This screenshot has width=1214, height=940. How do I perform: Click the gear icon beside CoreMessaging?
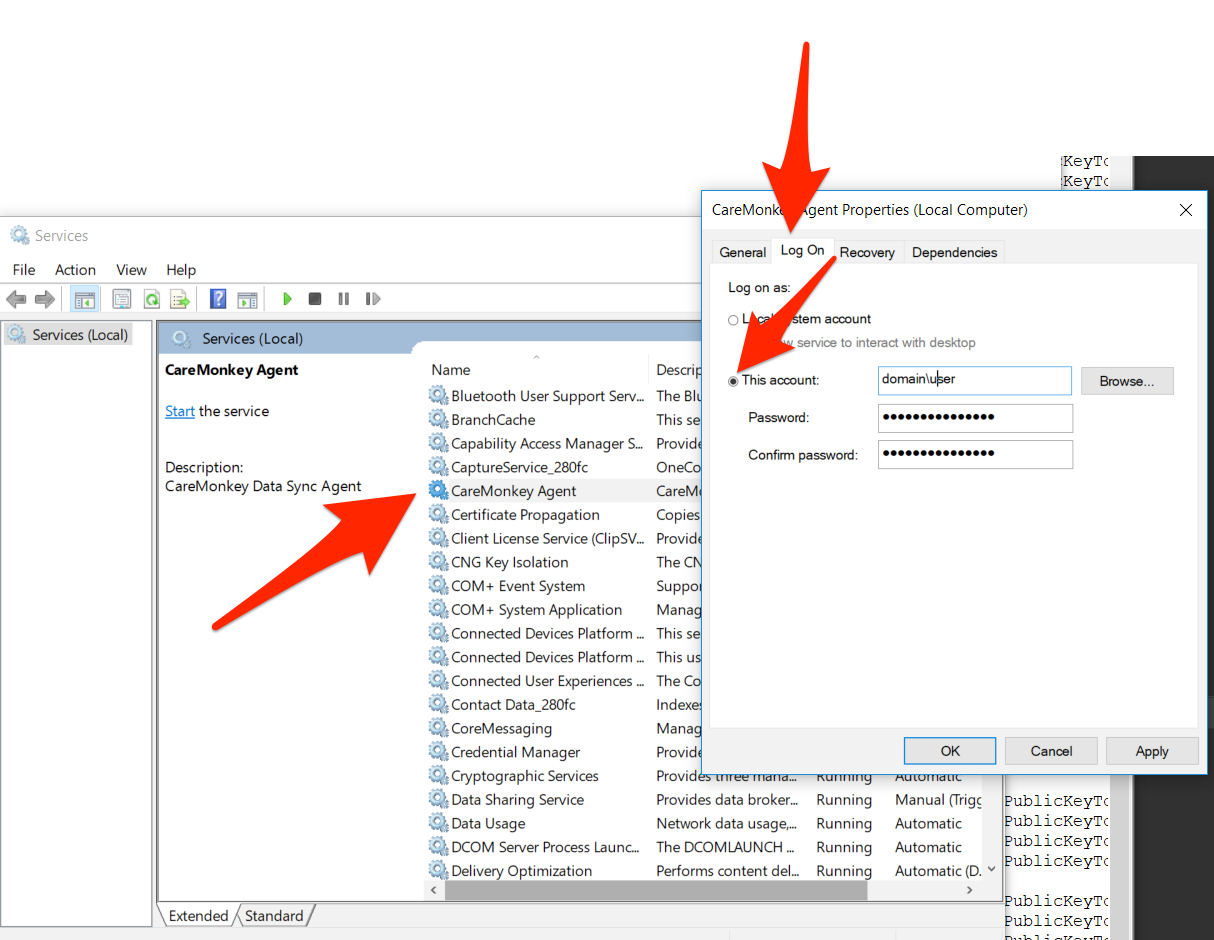pyautogui.click(x=438, y=728)
